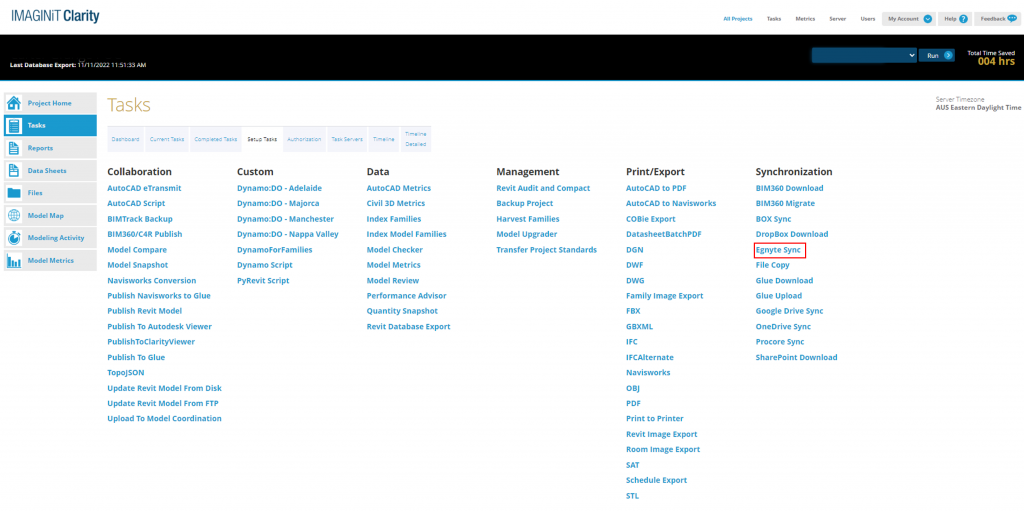Open Server in the top navigation
Screen dimensions: 1024x511
click(838, 19)
